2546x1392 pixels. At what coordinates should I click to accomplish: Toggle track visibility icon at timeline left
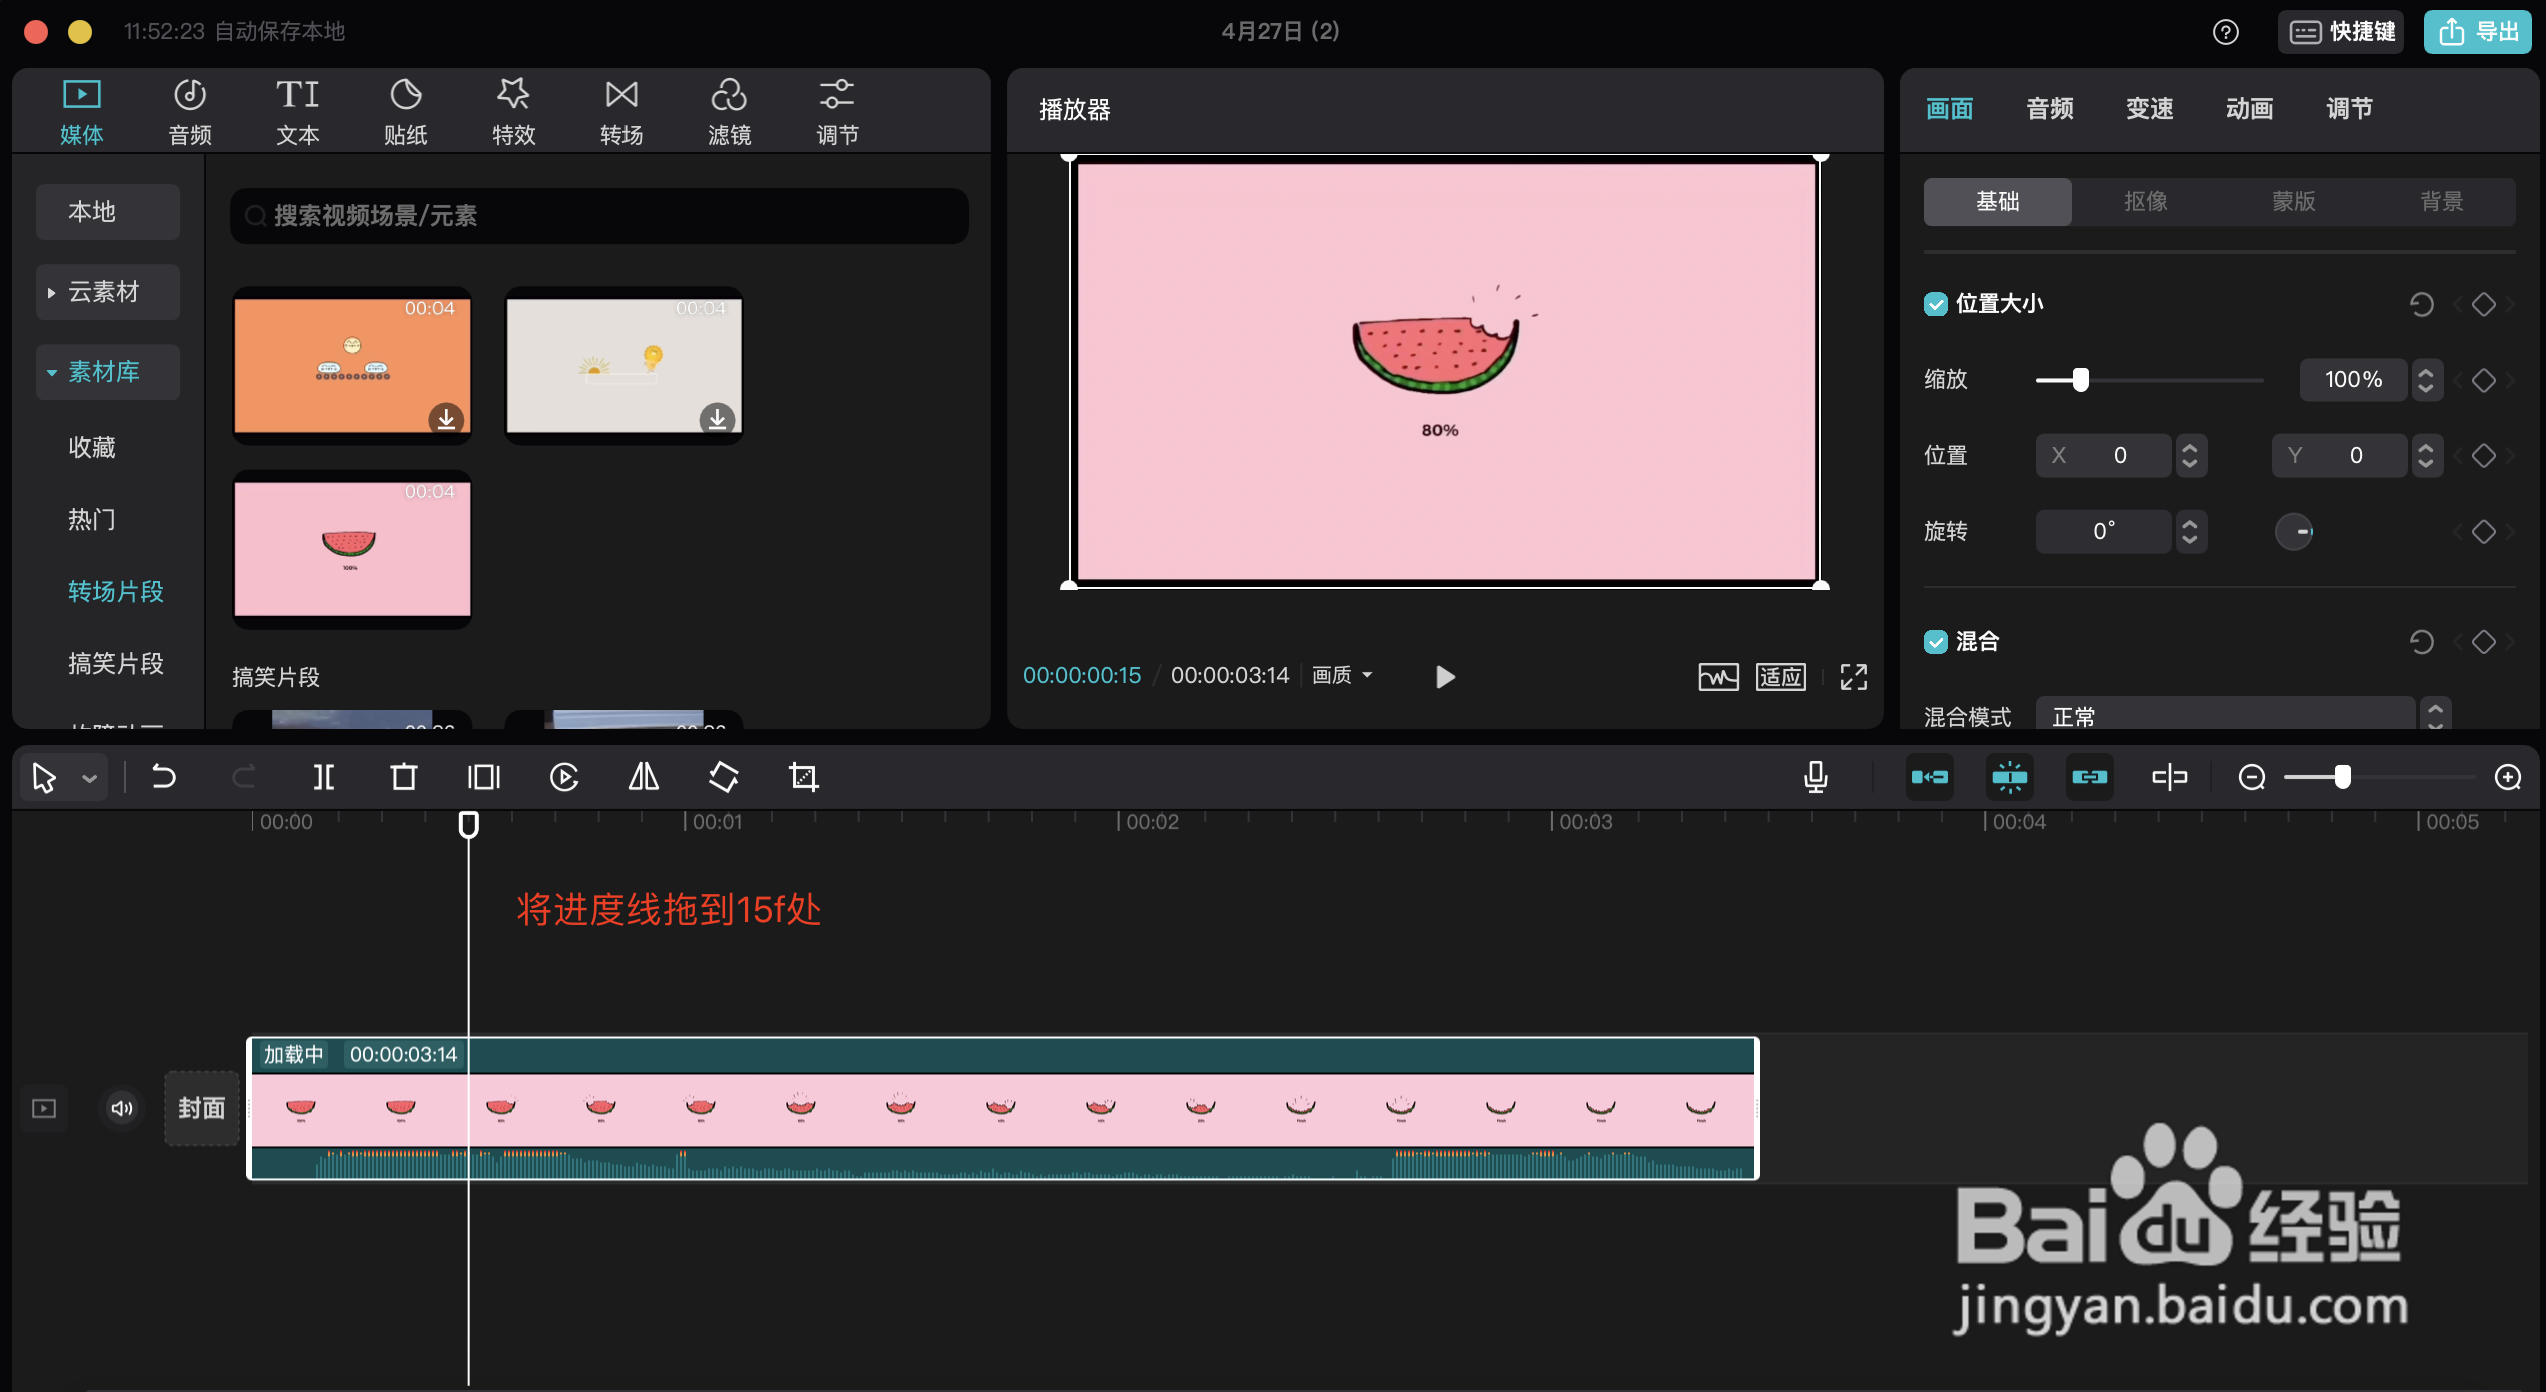pyautogui.click(x=44, y=1108)
